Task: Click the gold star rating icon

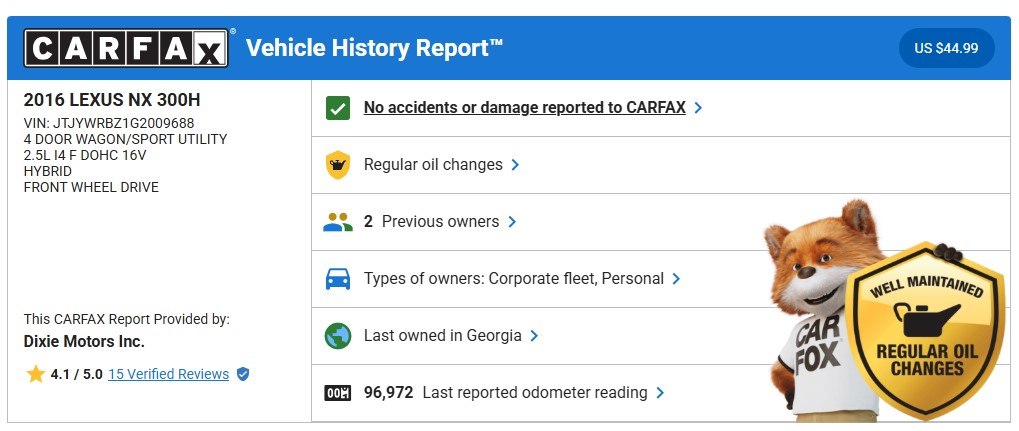Action: (36, 374)
